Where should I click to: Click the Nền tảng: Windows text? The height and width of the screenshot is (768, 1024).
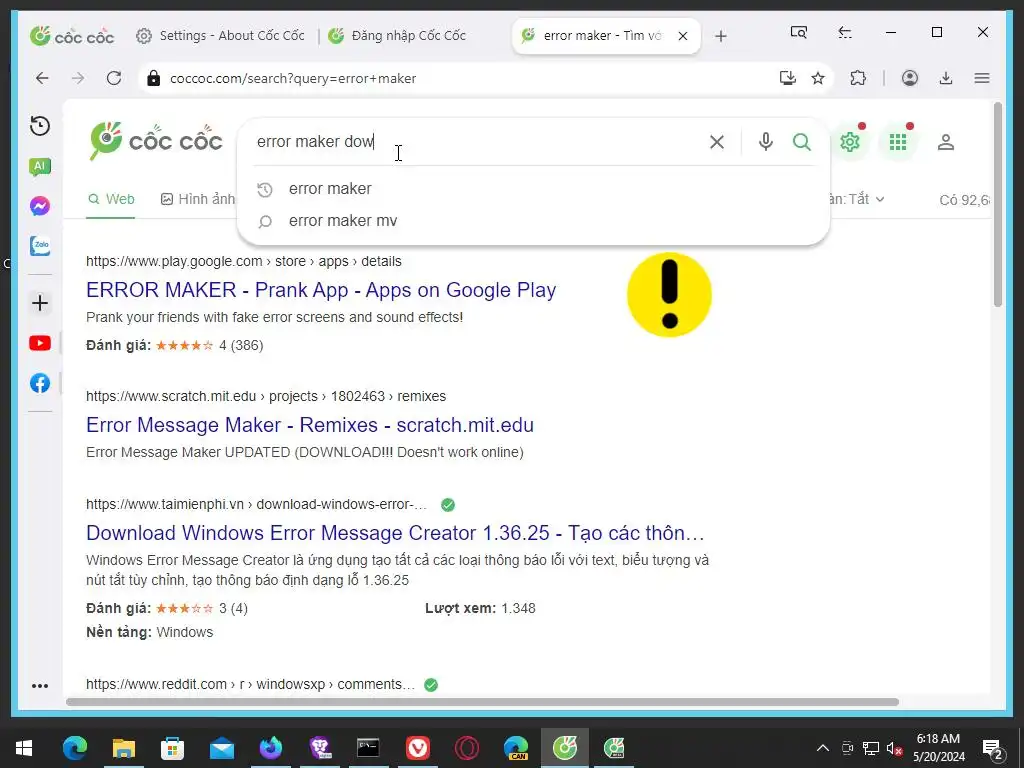pyautogui.click(x=150, y=632)
